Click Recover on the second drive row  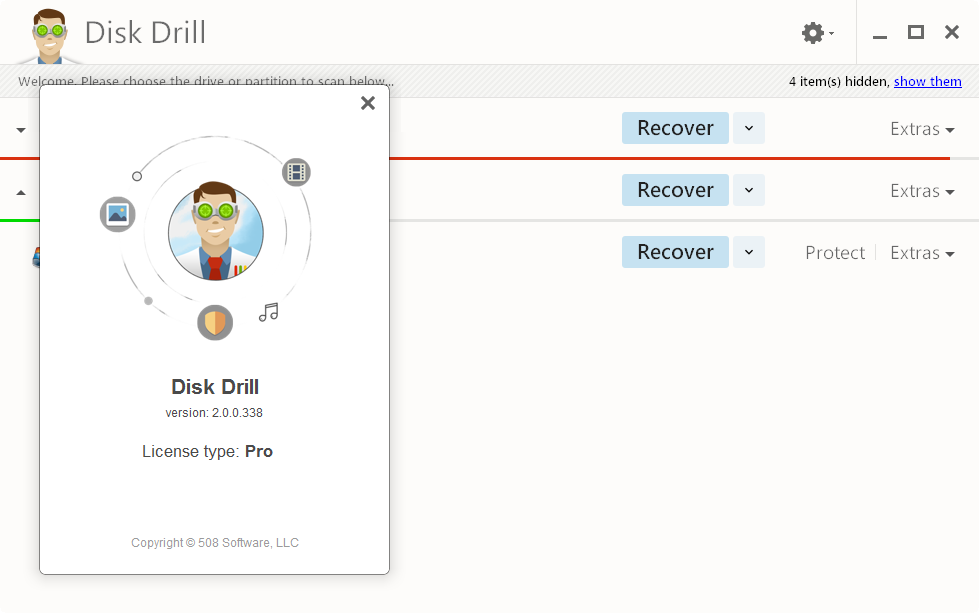[675, 190]
